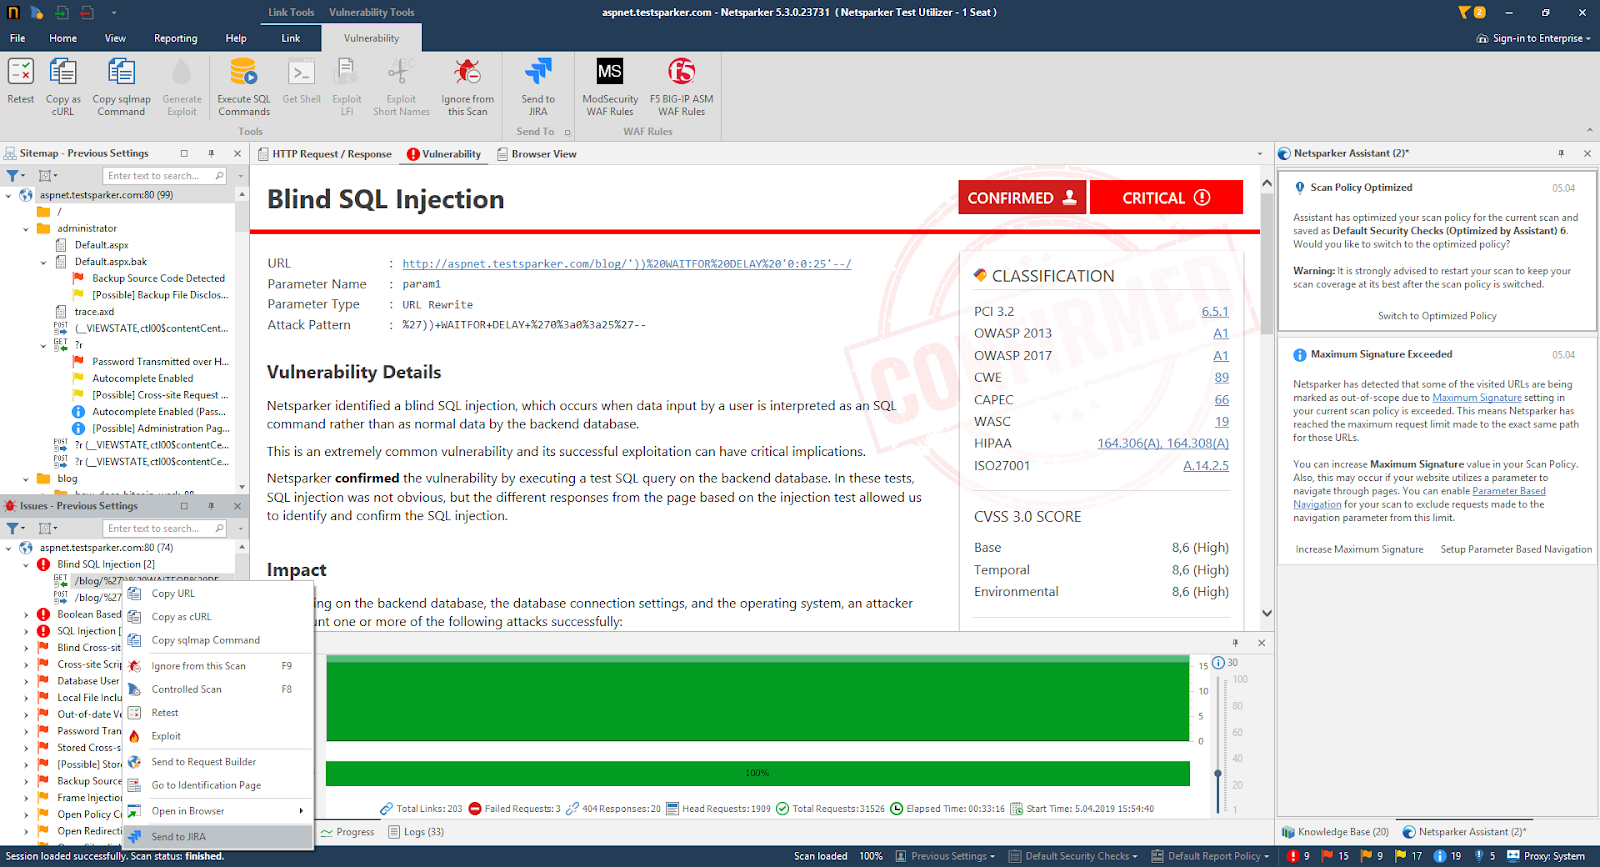
Task: Click the Copy as cURL ribbon icon
Action: [x=63, y=73]
